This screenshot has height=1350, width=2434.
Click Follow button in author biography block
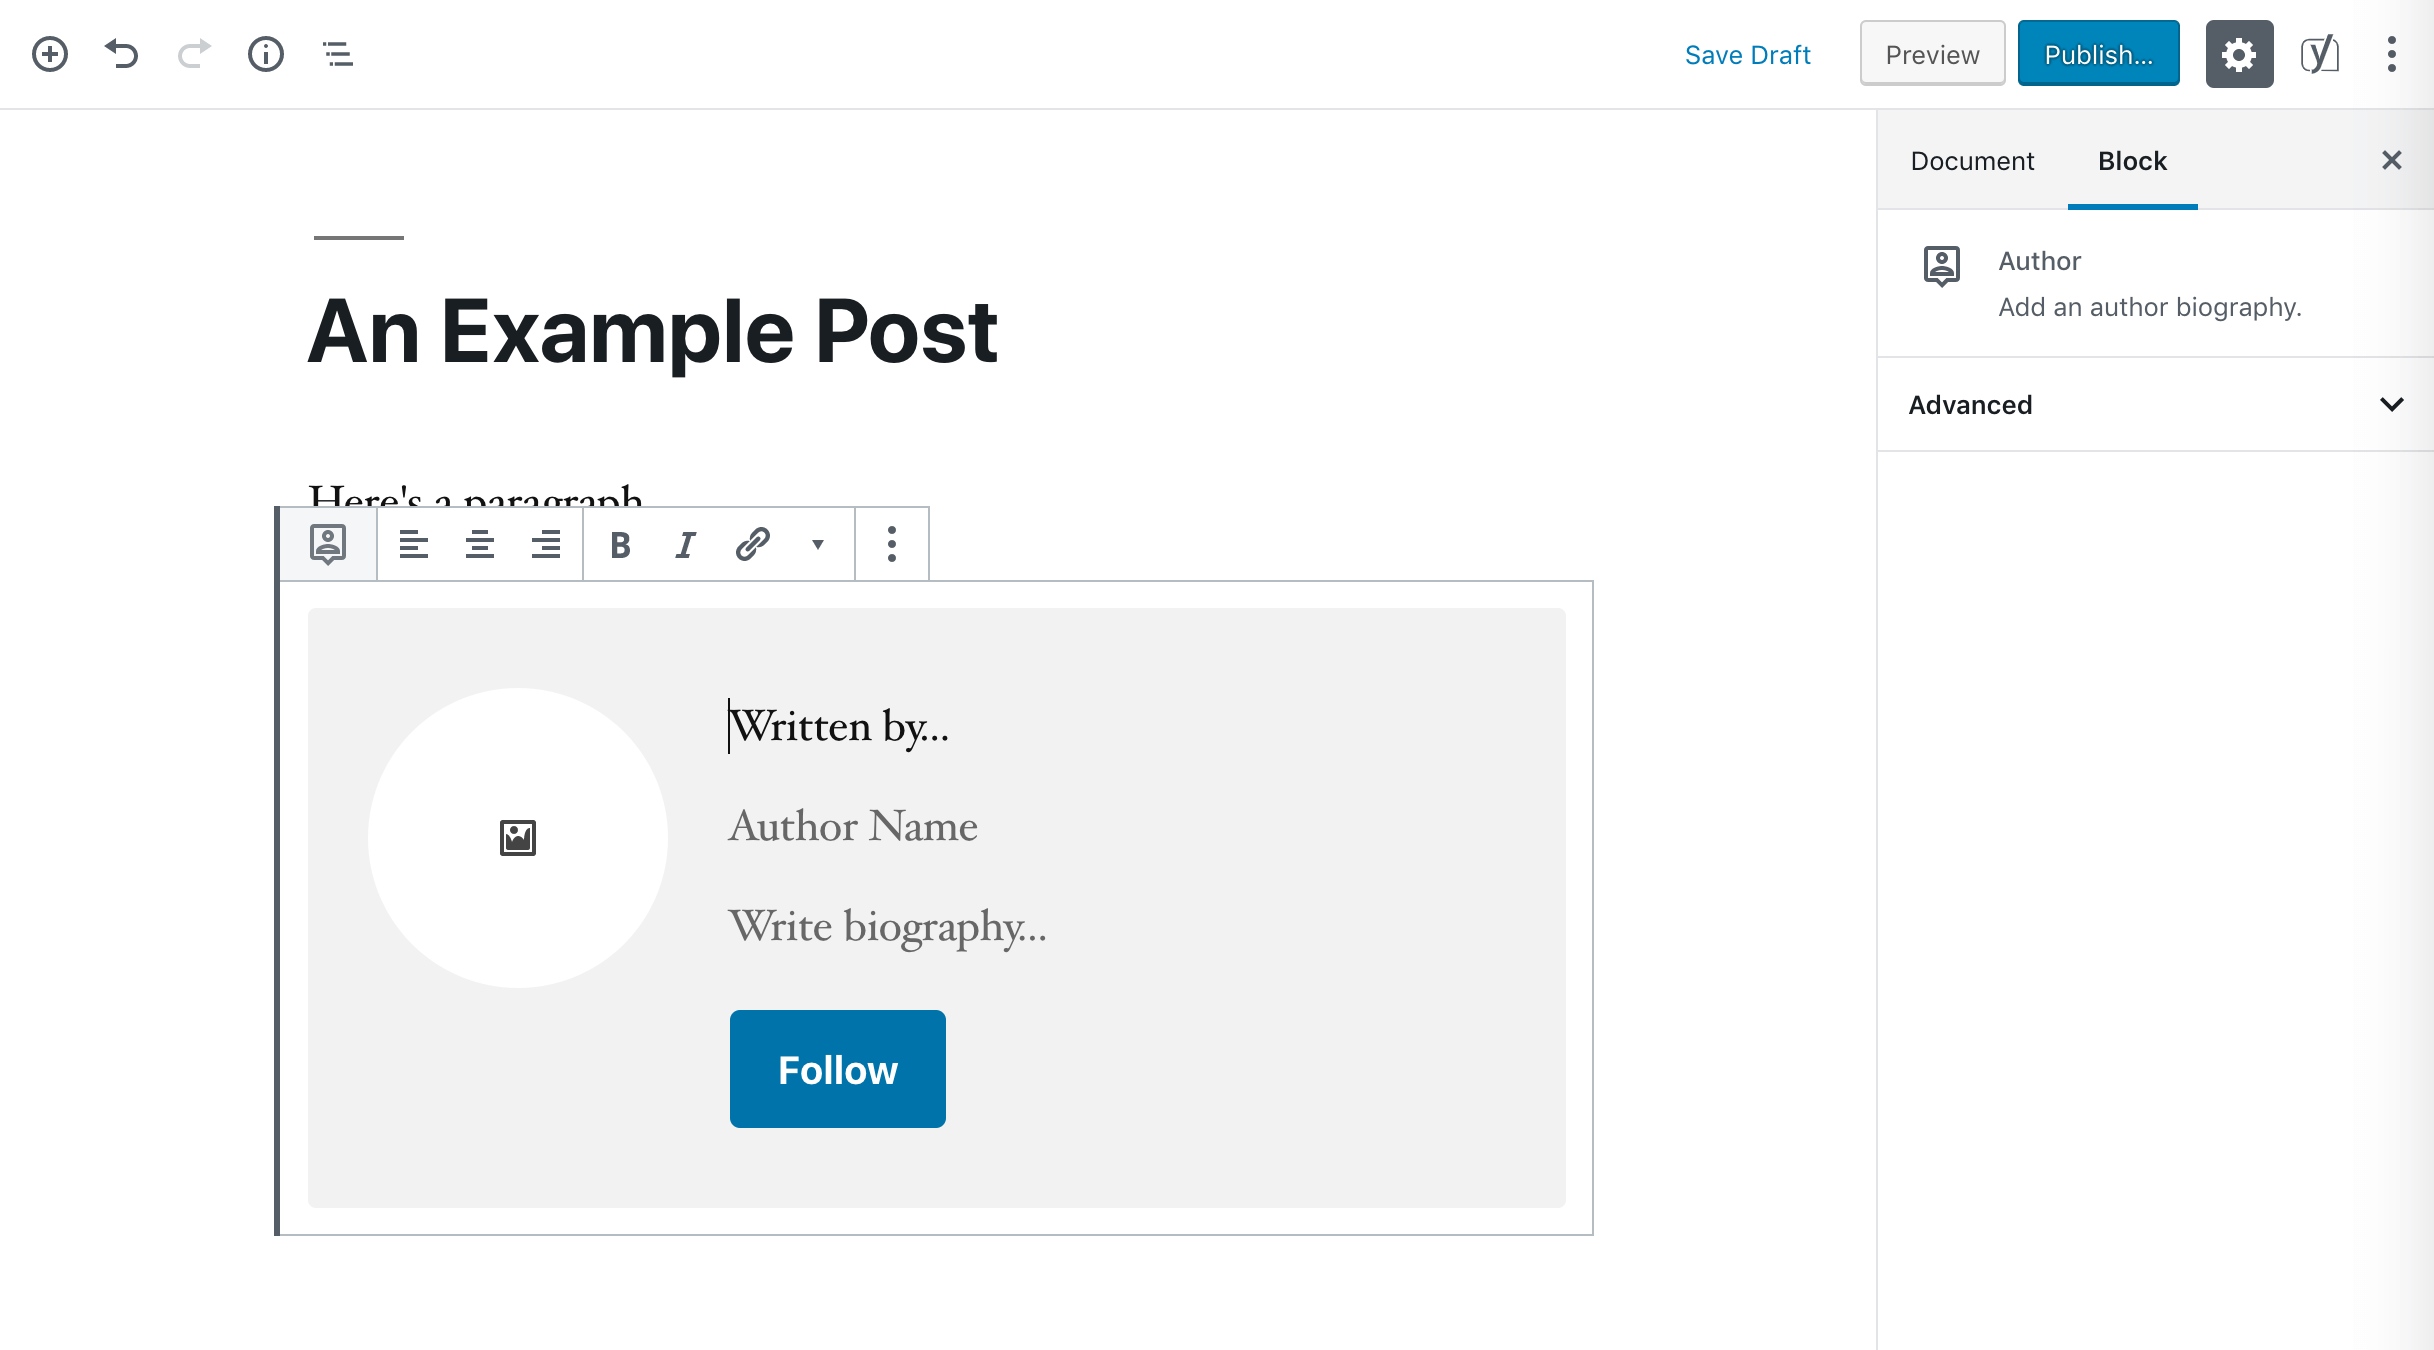click(836, 1067)
